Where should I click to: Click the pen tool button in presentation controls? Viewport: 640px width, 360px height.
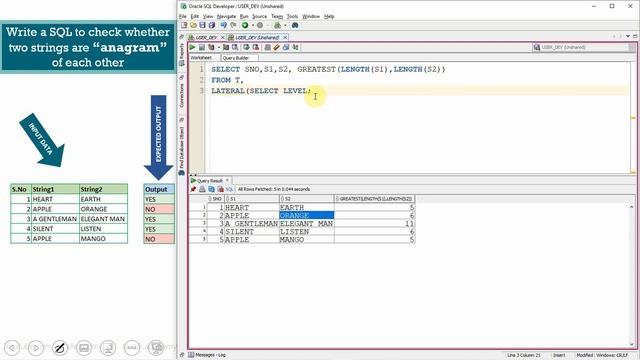60,348
